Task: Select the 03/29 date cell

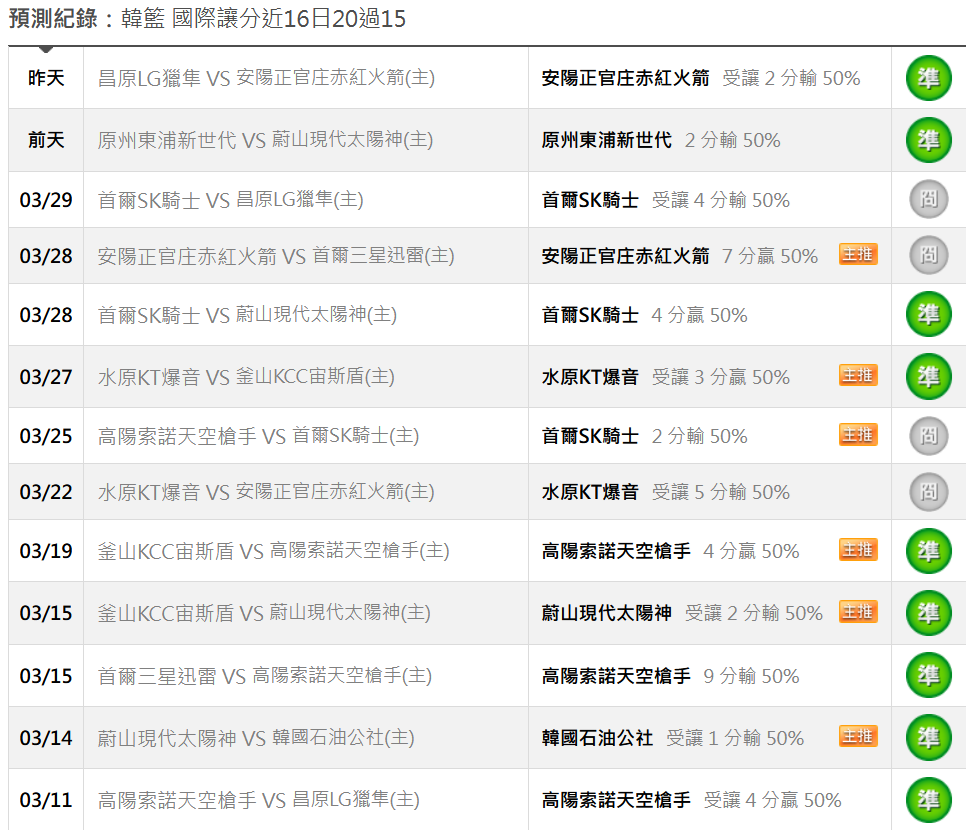Action: tap(46, 200)
